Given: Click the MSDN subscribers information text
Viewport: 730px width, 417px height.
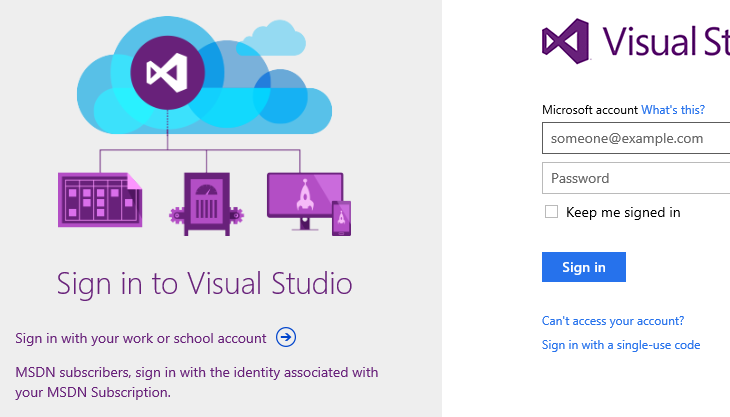Looking at the screenshot, I should (x=196, y=382).
